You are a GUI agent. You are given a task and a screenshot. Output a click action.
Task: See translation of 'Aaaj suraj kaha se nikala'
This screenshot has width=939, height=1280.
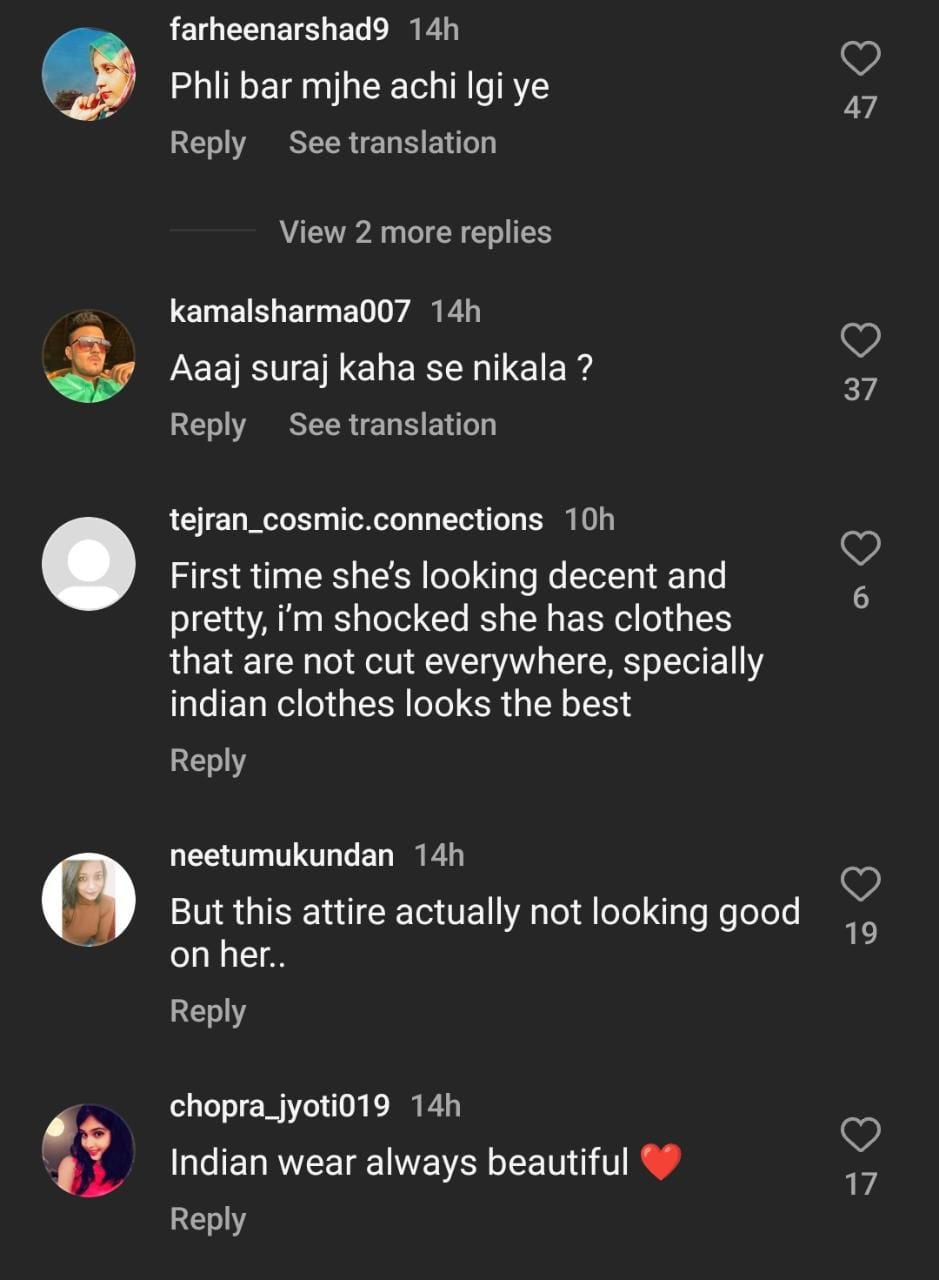(x=392, y=425)
